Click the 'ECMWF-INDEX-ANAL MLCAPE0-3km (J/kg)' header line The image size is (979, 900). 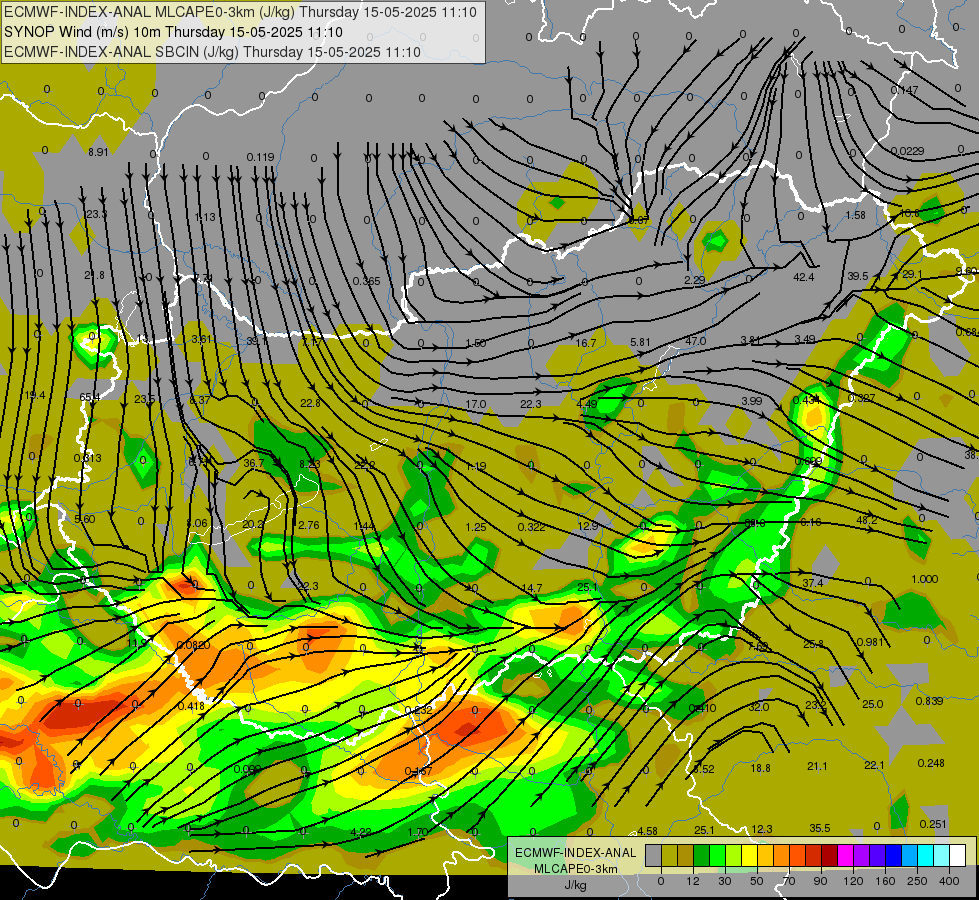(x=240, y=12)
